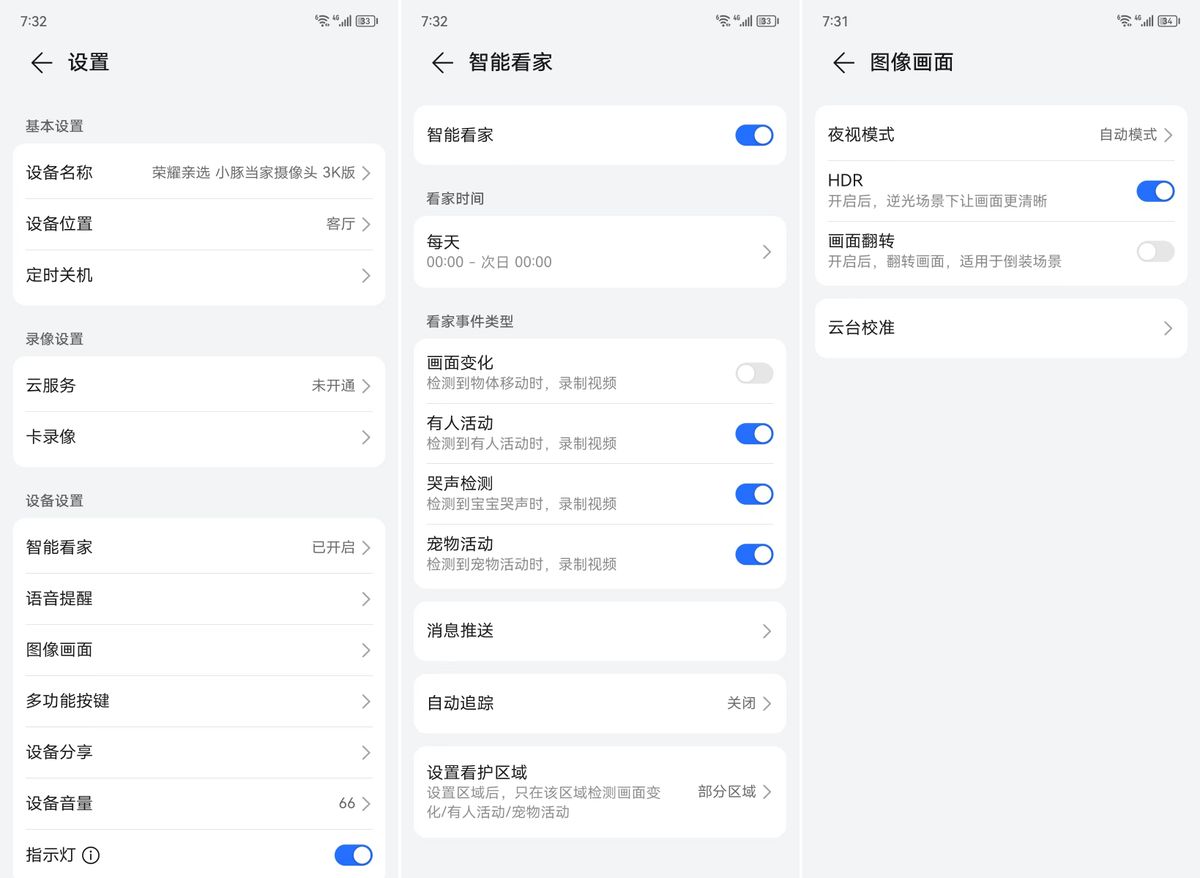This screenshot has height=878, width=1200.
Task: Tap the chevron icon beside 消息推送
Action: (766, 631)
